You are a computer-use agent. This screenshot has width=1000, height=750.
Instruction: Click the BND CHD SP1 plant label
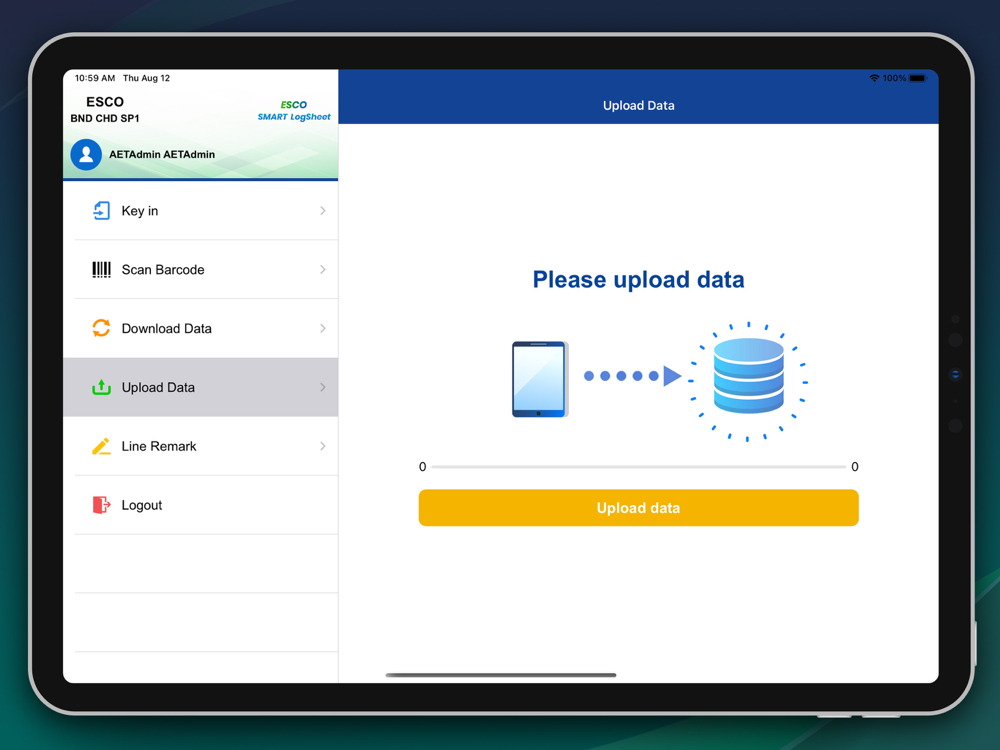pos(105,119)
